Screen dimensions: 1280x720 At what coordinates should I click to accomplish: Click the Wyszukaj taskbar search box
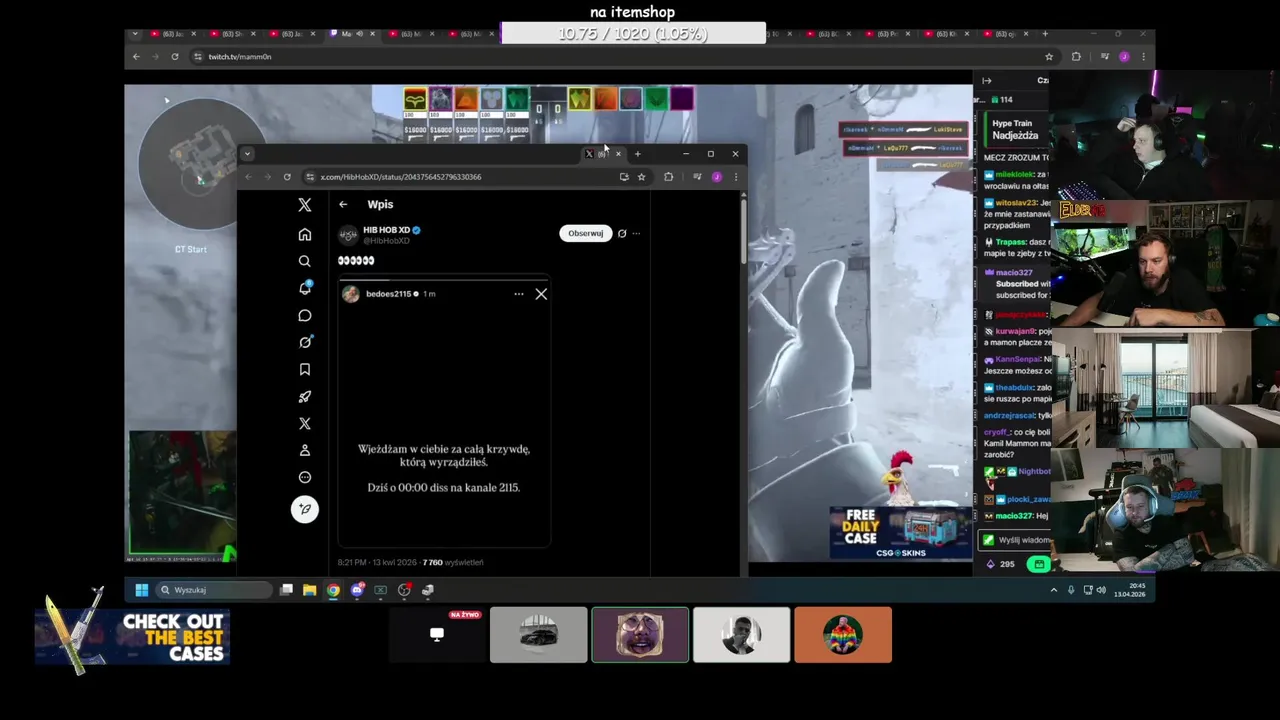click(215, 590)
